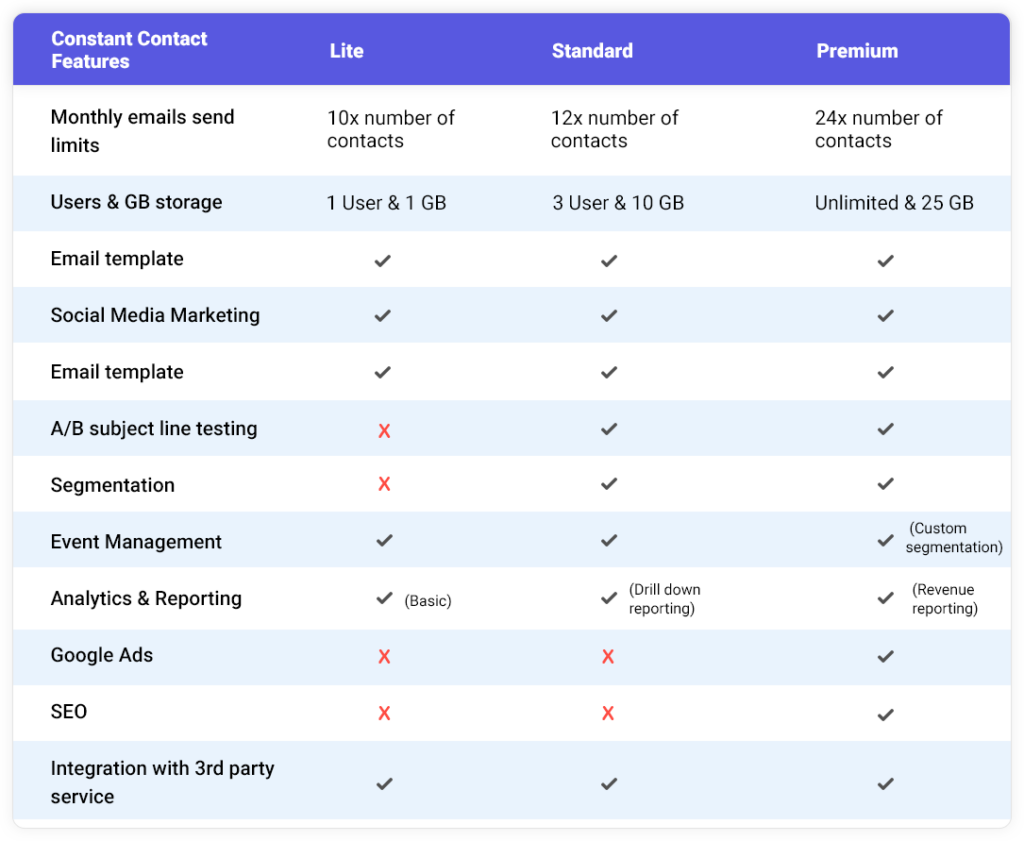Click the Google Ads red X under Standard
Screen dimensions: 1024x841
click(608, 657)
